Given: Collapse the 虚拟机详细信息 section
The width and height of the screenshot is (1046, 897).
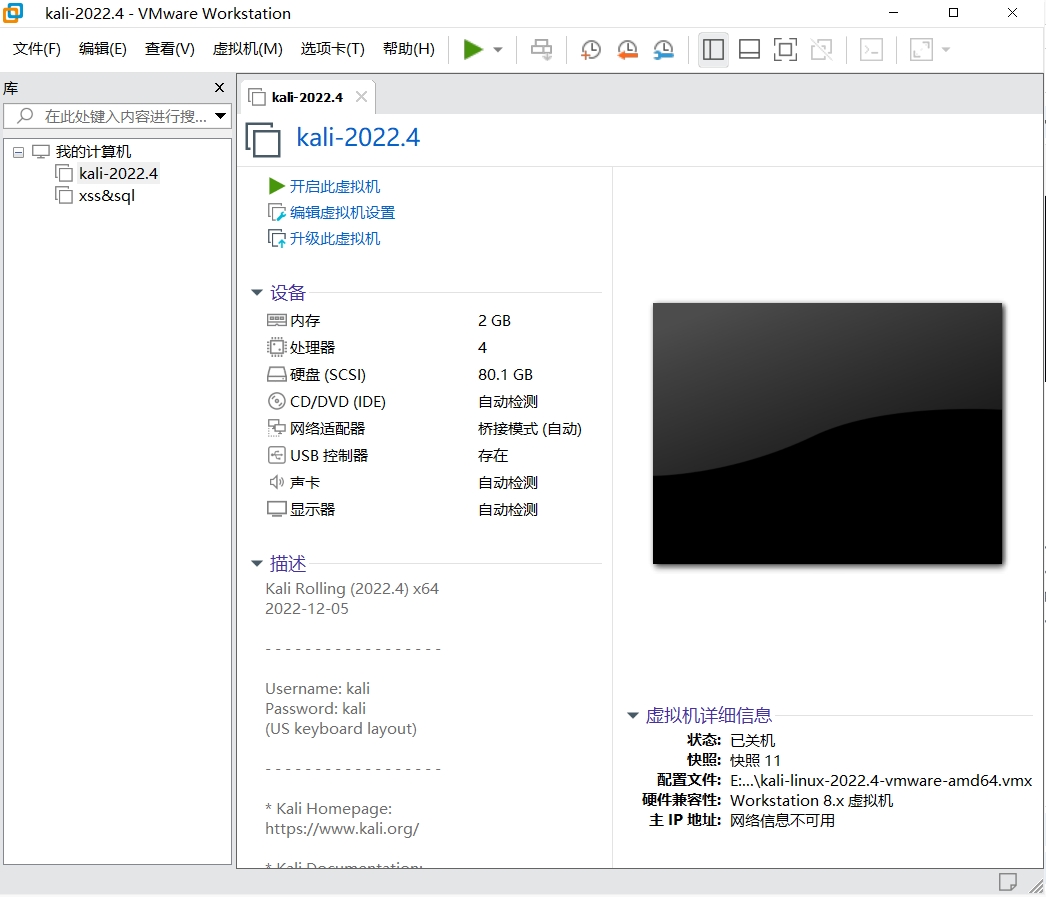Looking at the screenshot, I should pyautogui.click(x=632, y=715).
